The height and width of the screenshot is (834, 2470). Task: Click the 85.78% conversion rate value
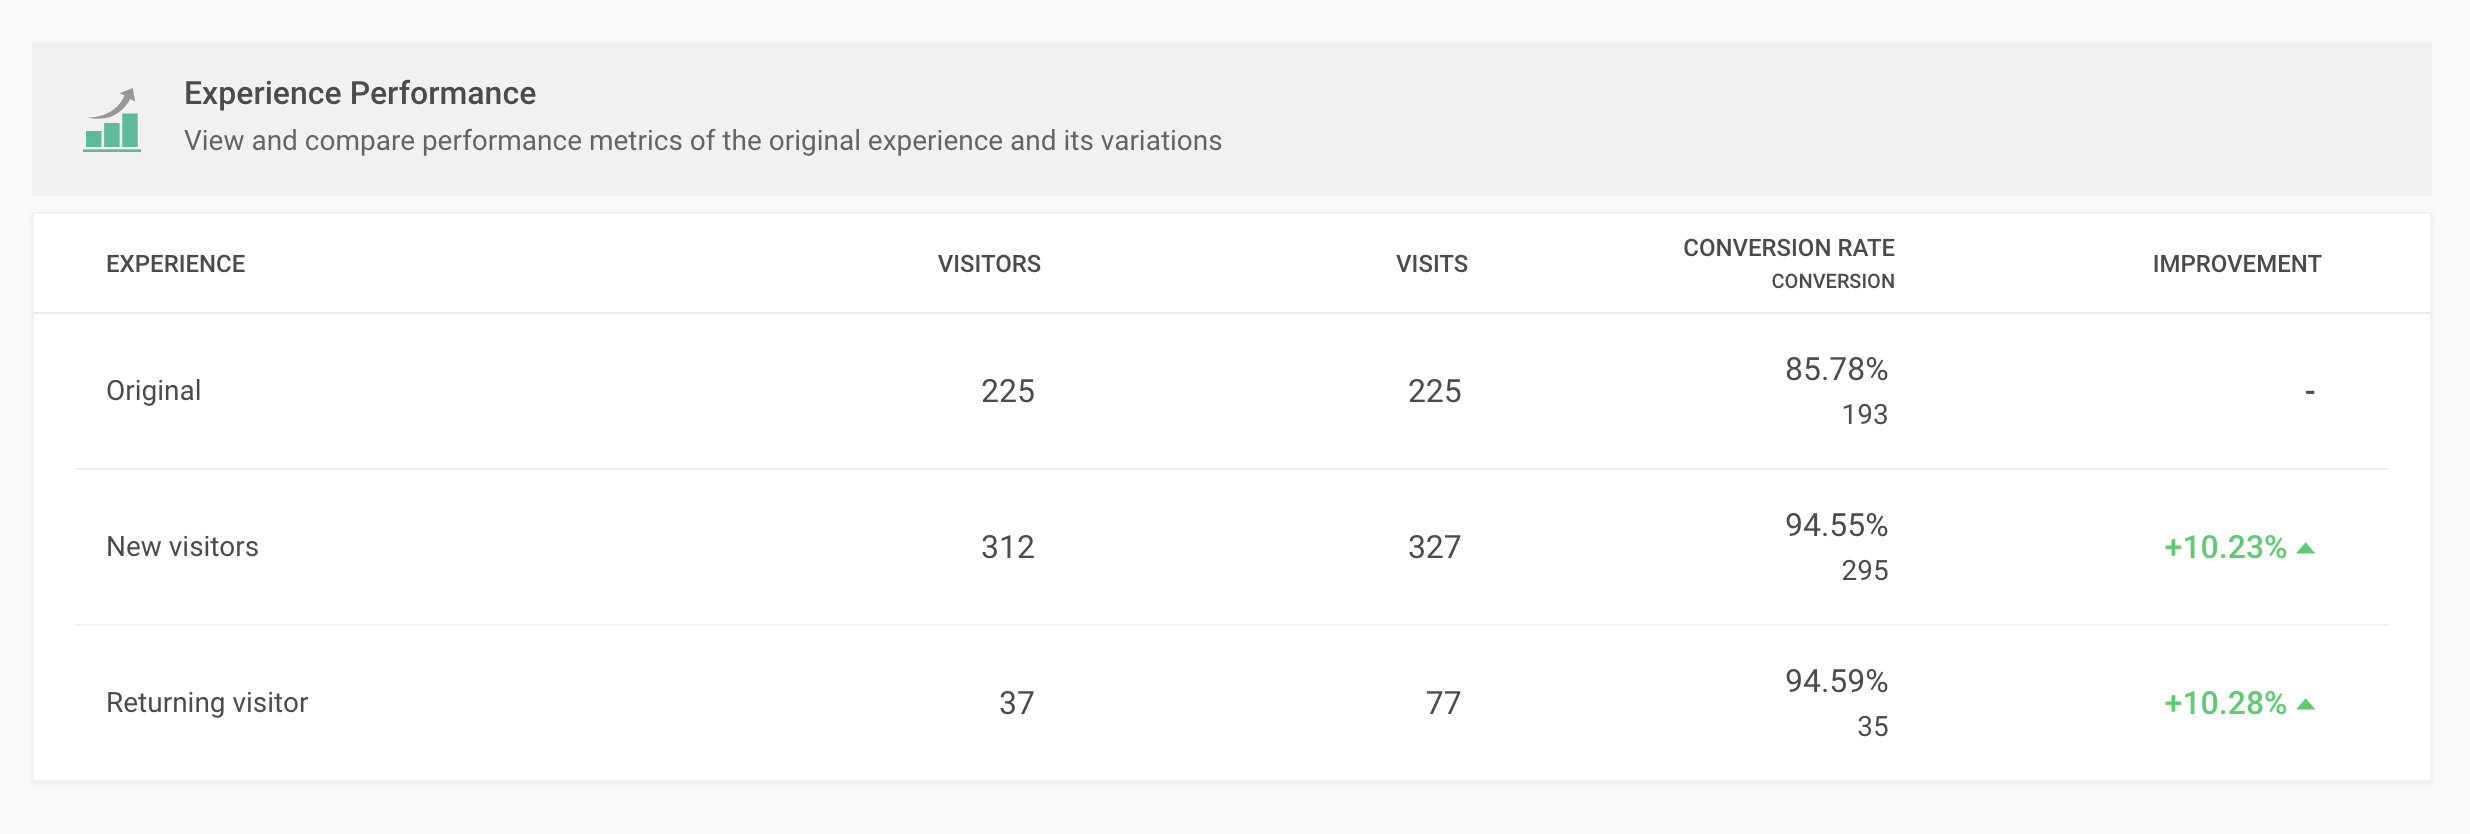pyautogui.click(x=1836, y=369)
